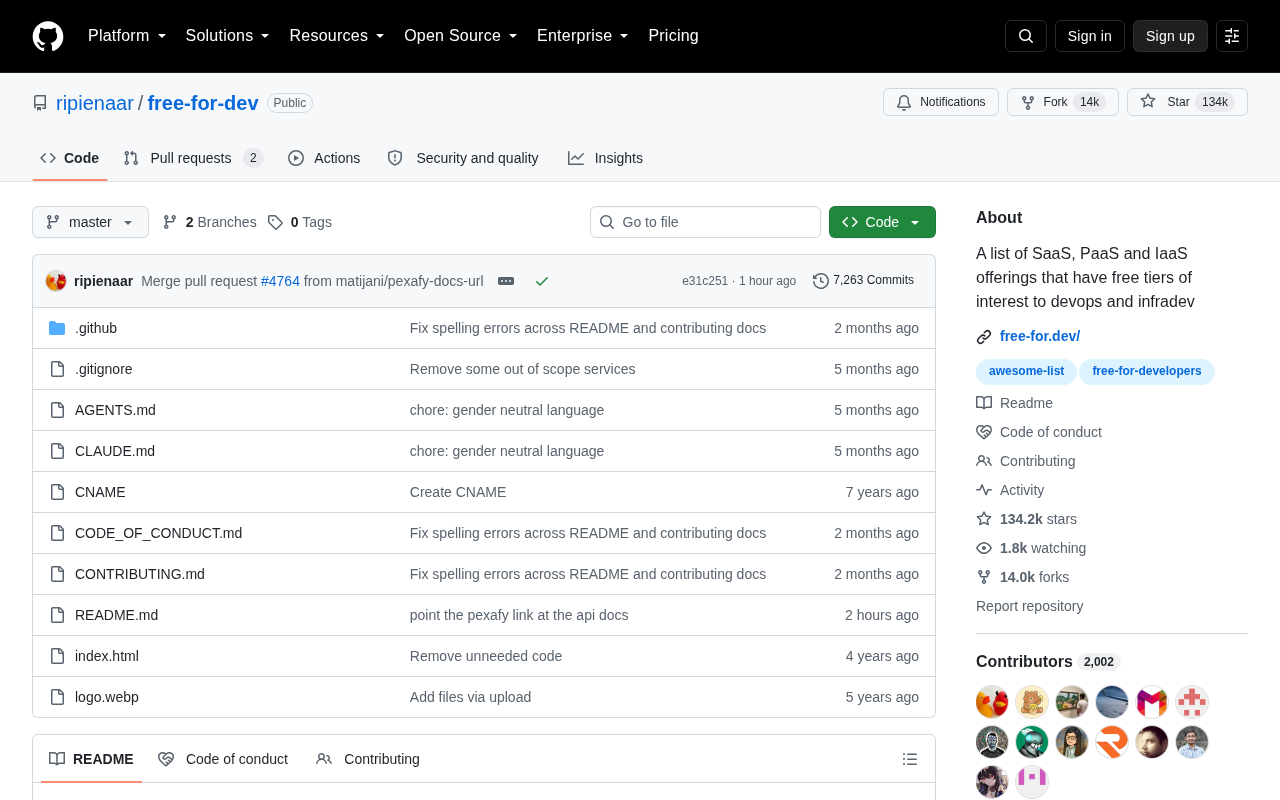Expand the Resources menu
The height and width of the screenshot is (800, 1280).
[x=337, y=36]
